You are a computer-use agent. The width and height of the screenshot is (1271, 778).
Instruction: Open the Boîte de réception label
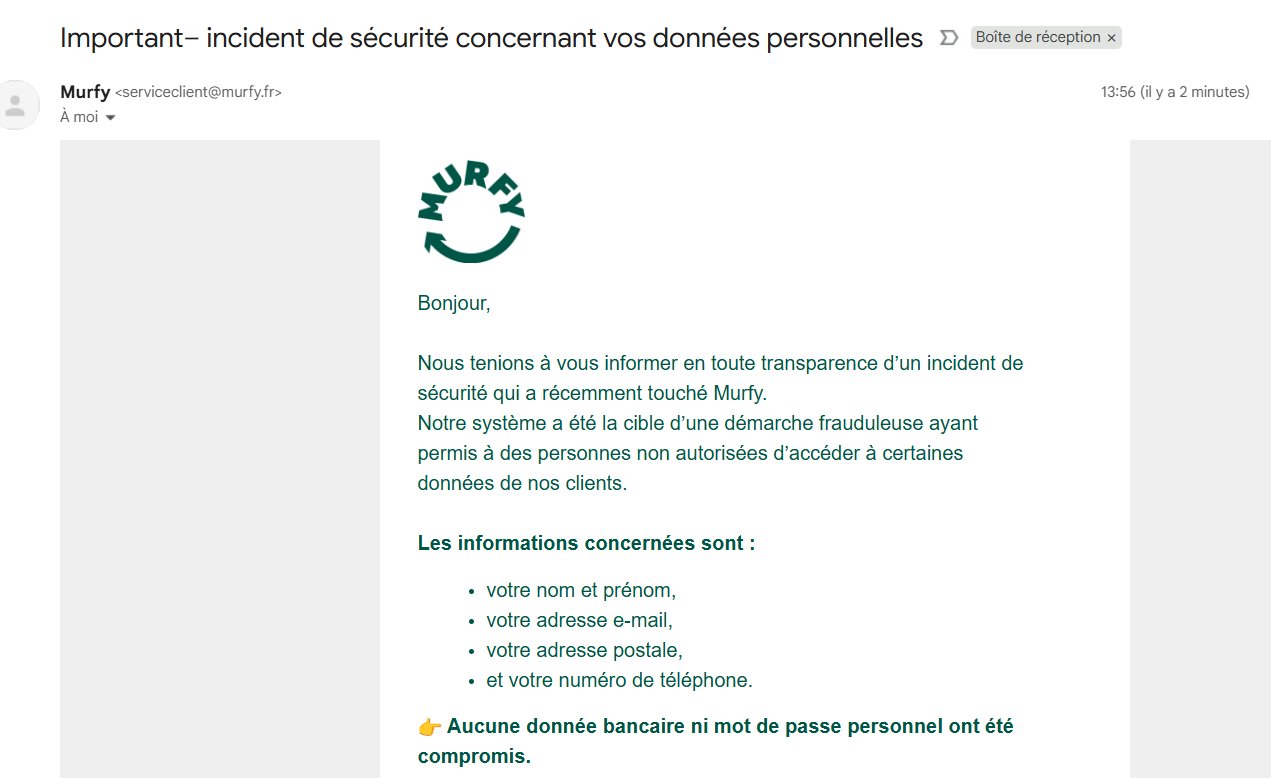coord(1037,38)
